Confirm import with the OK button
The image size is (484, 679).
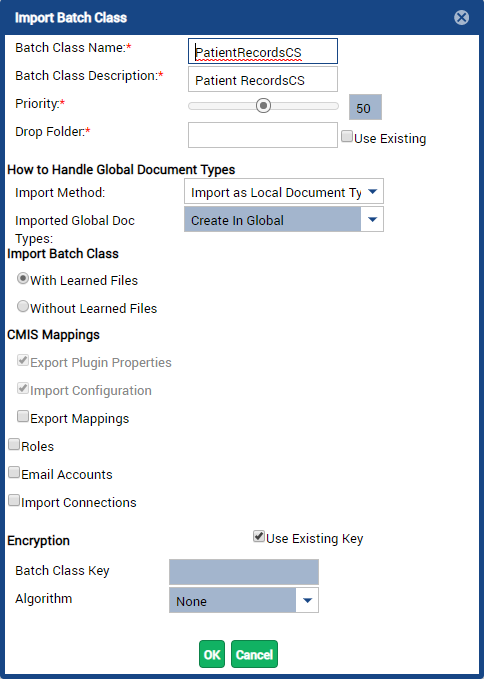tap(212, 654)
